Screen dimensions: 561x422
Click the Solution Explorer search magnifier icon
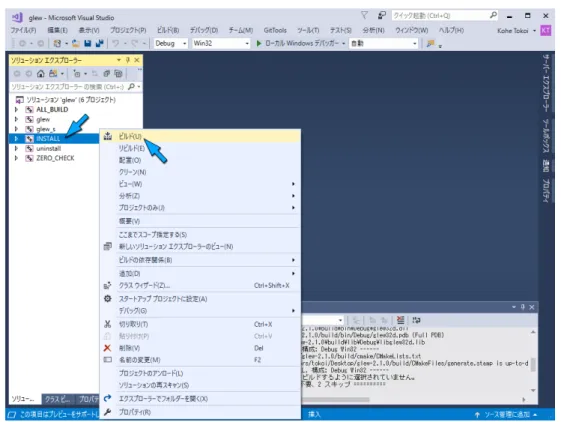[x=131, y=87]
